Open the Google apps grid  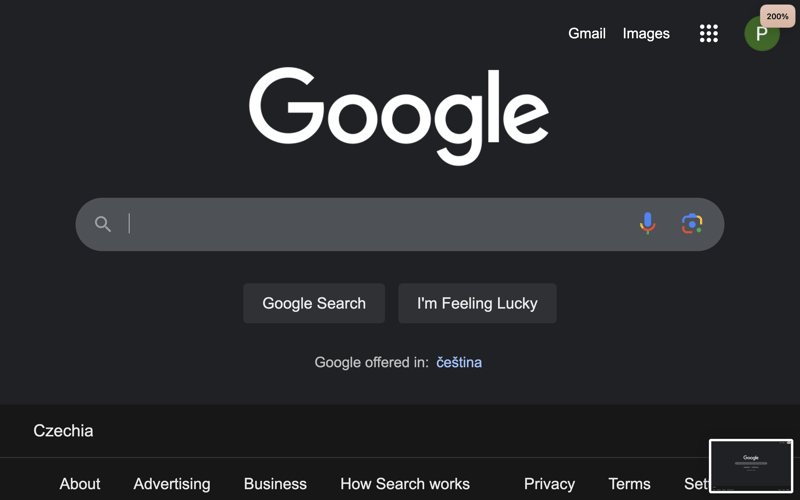(x=709, y=34)
